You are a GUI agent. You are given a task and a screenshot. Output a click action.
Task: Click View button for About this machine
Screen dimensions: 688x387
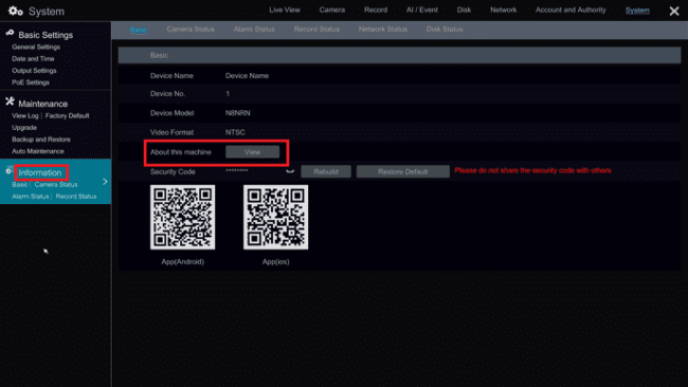(252, 152)
